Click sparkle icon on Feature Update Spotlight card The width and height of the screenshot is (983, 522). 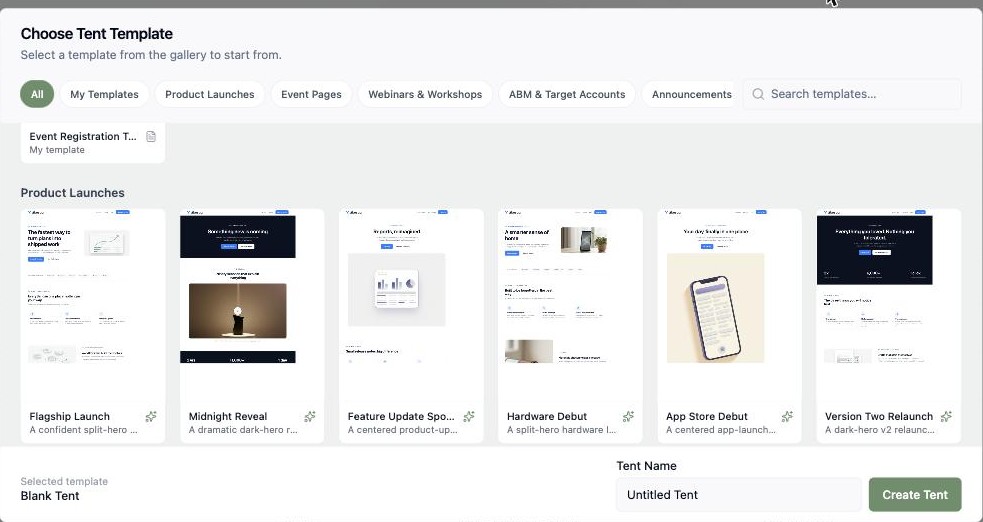tap(469, 416)
